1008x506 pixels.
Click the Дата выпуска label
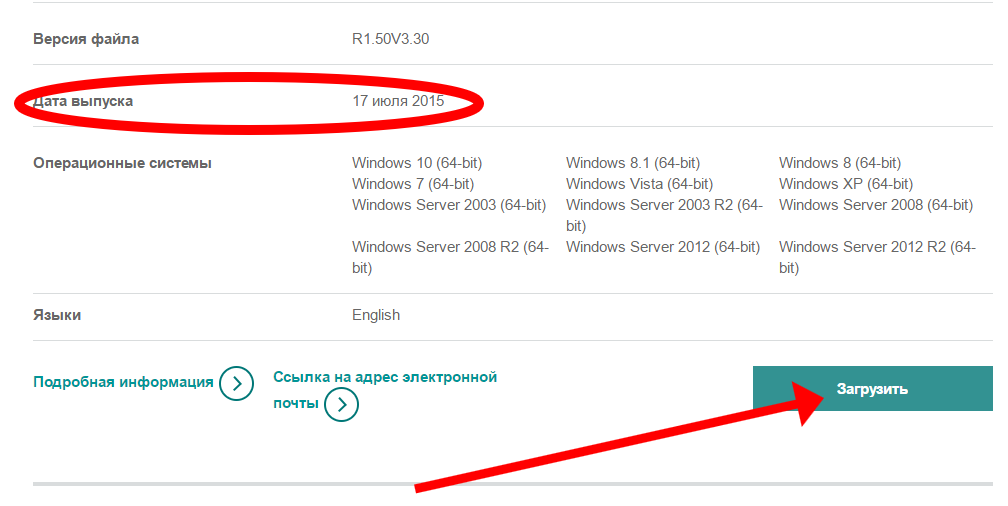[x=83, y=102]
